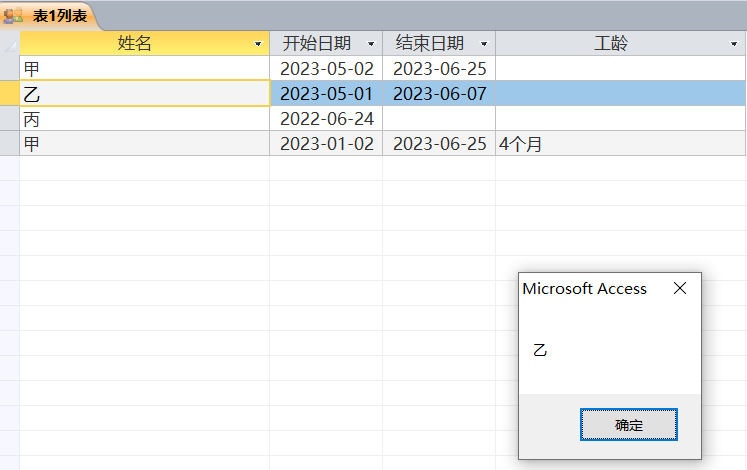This screenshot has width=747, height=470.
Task: Click the select-all corner of the datasheet
Action: tap(10, 43)
